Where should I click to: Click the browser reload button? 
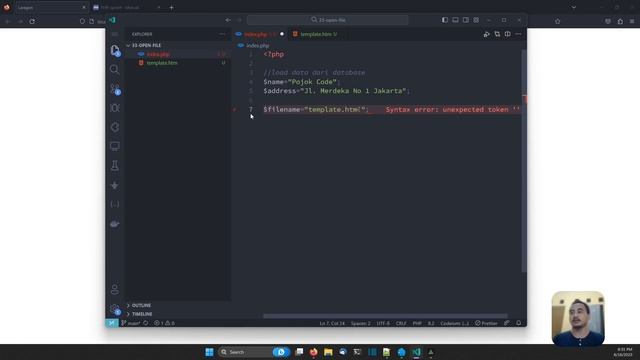[32, 21]
